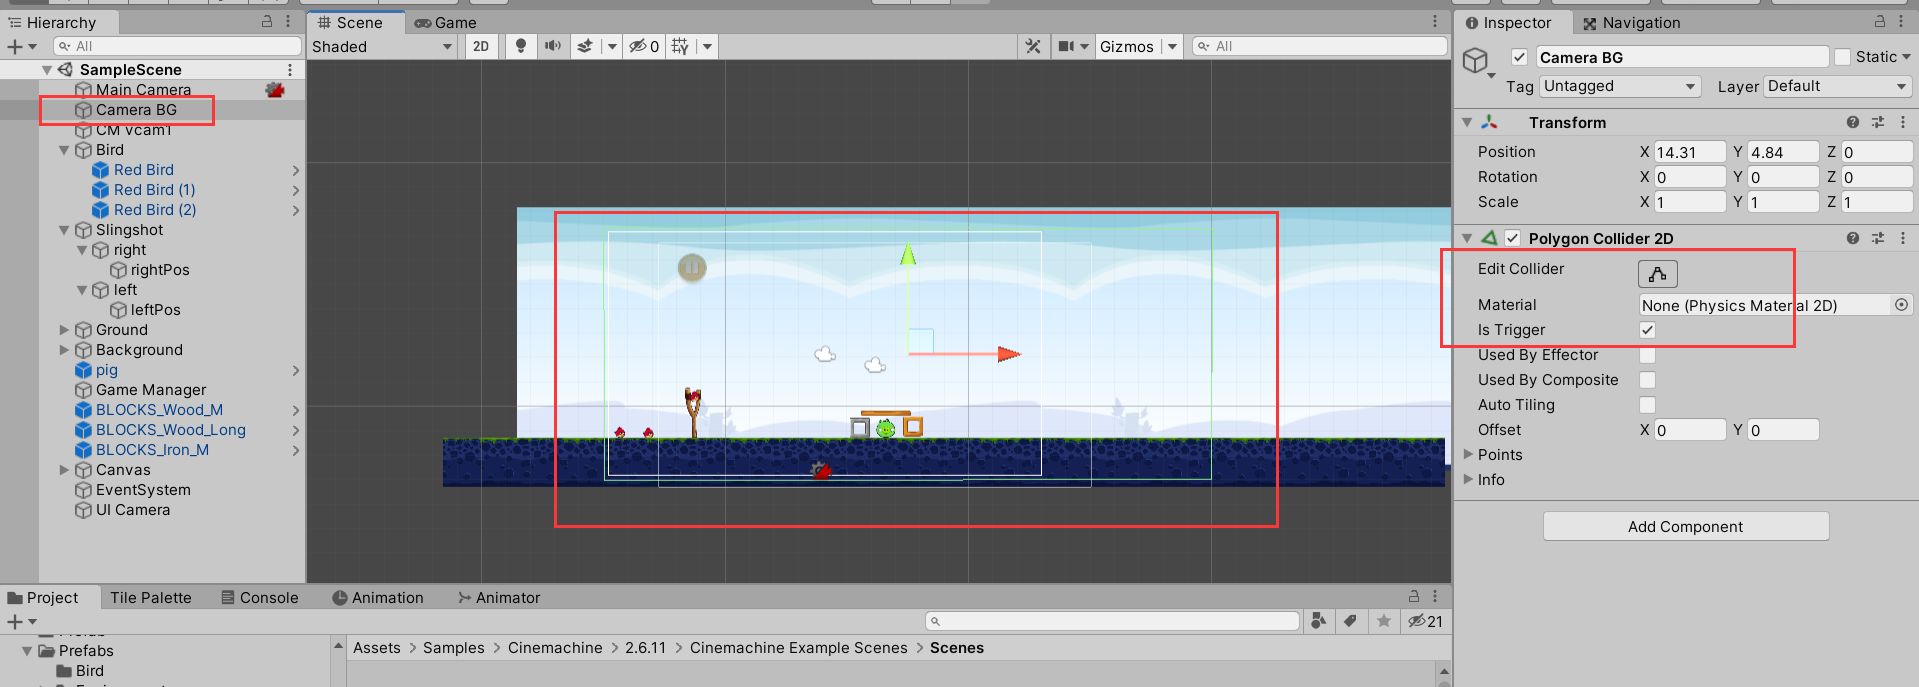Screen dimensions: 1919x687
Task: Select Main Camera in Hierarchy
Action: tap(143, 89)
